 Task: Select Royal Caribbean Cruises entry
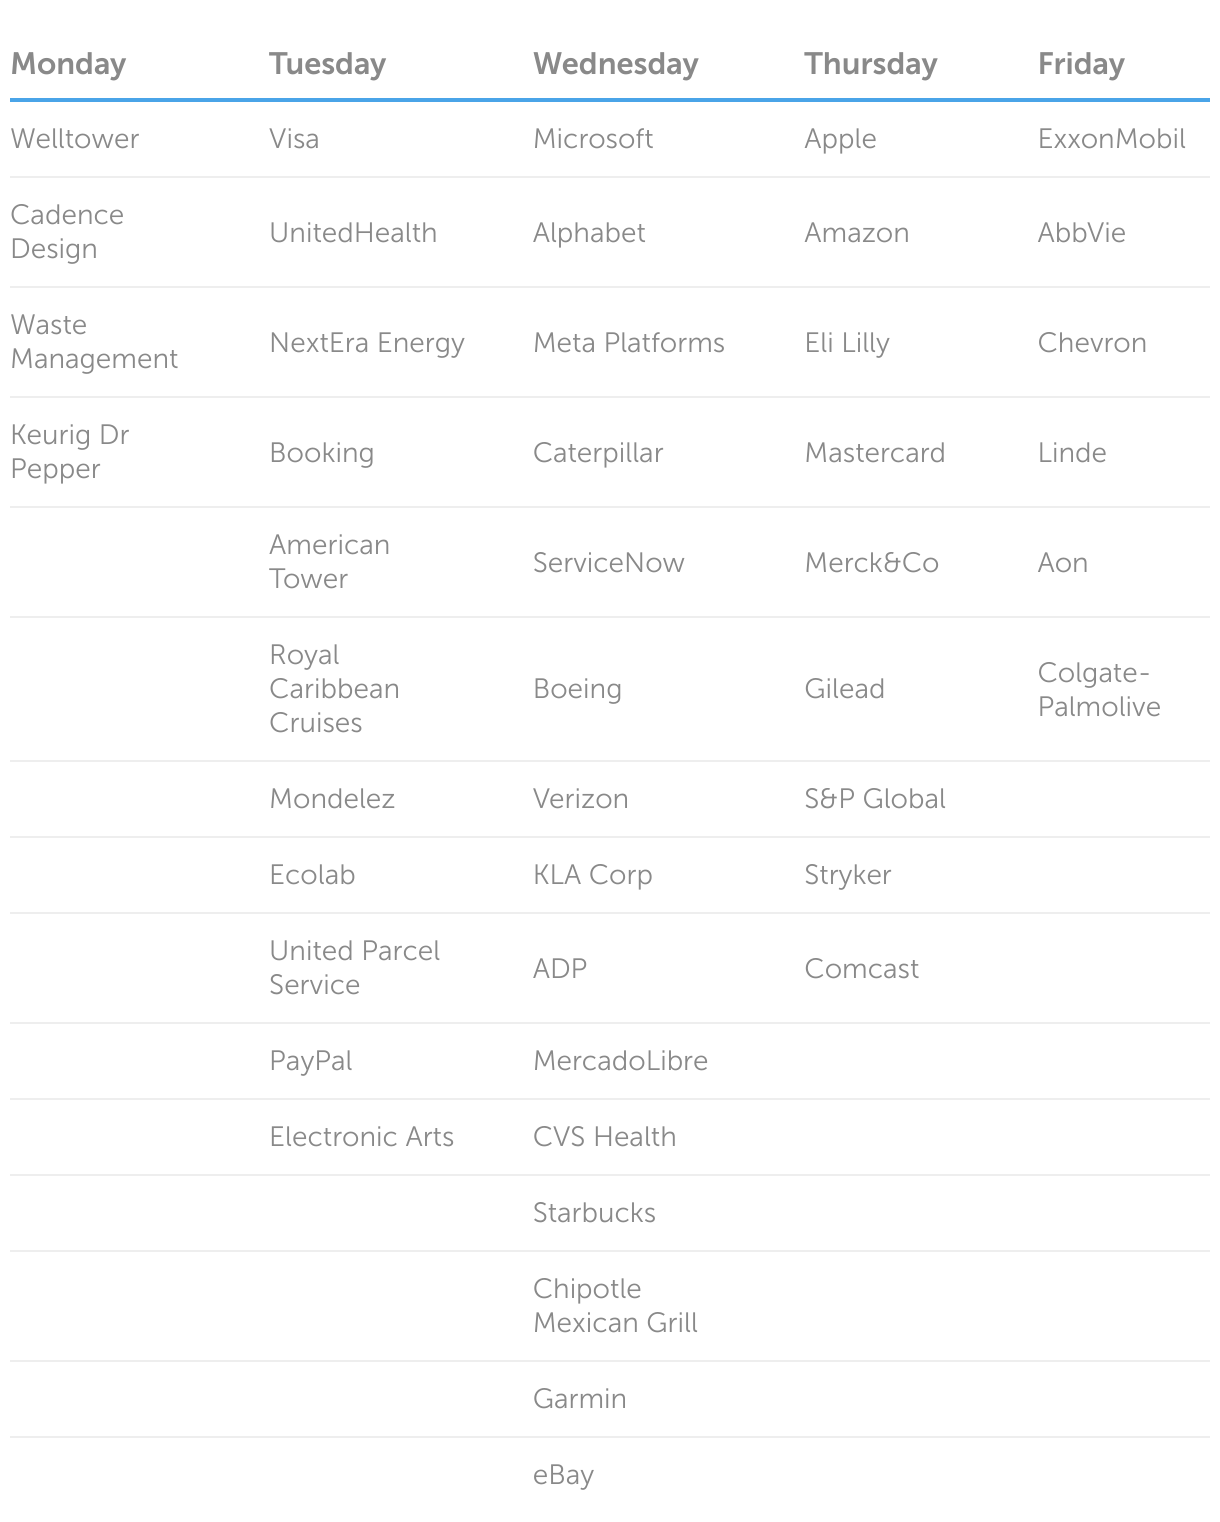click(334, 689)
